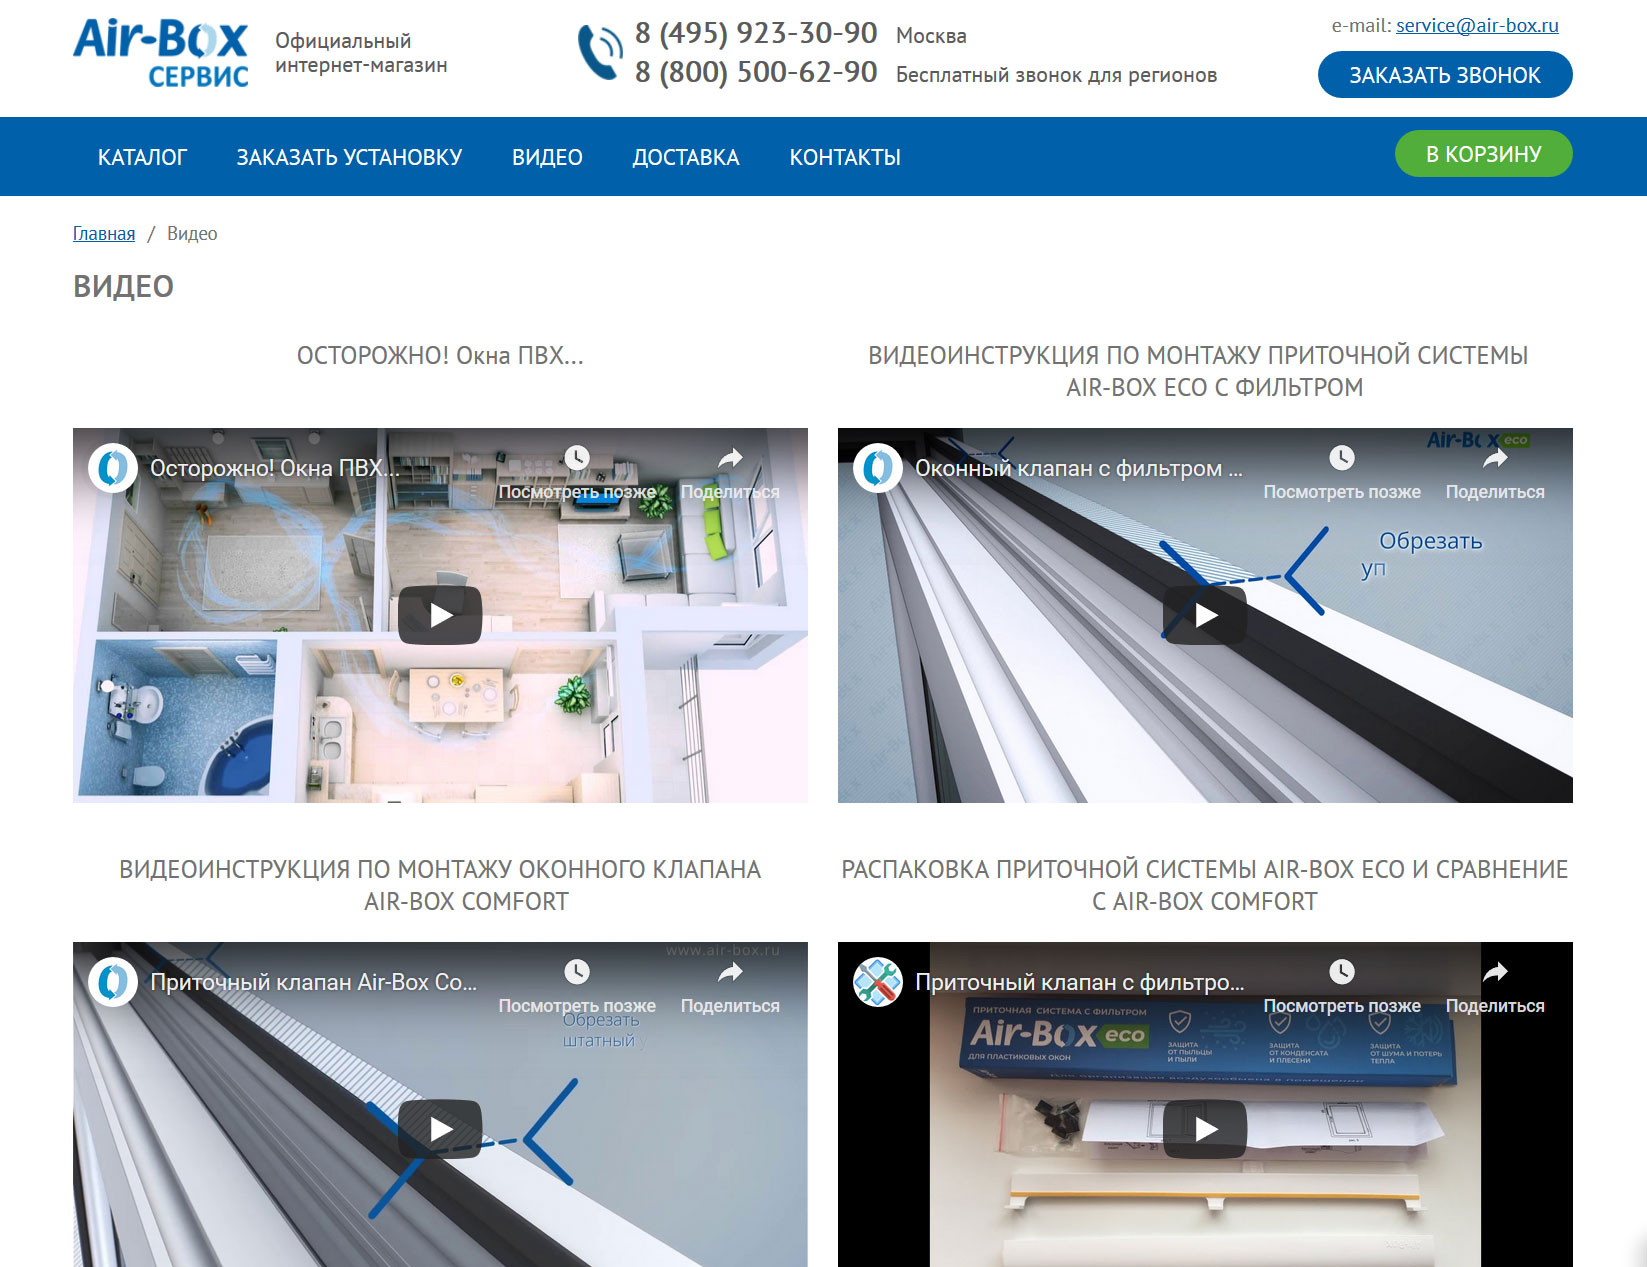
Task: Click the watch later clock on 'Приточный клапан Air-Box Co...' video
Action: (x=577, y=972)
